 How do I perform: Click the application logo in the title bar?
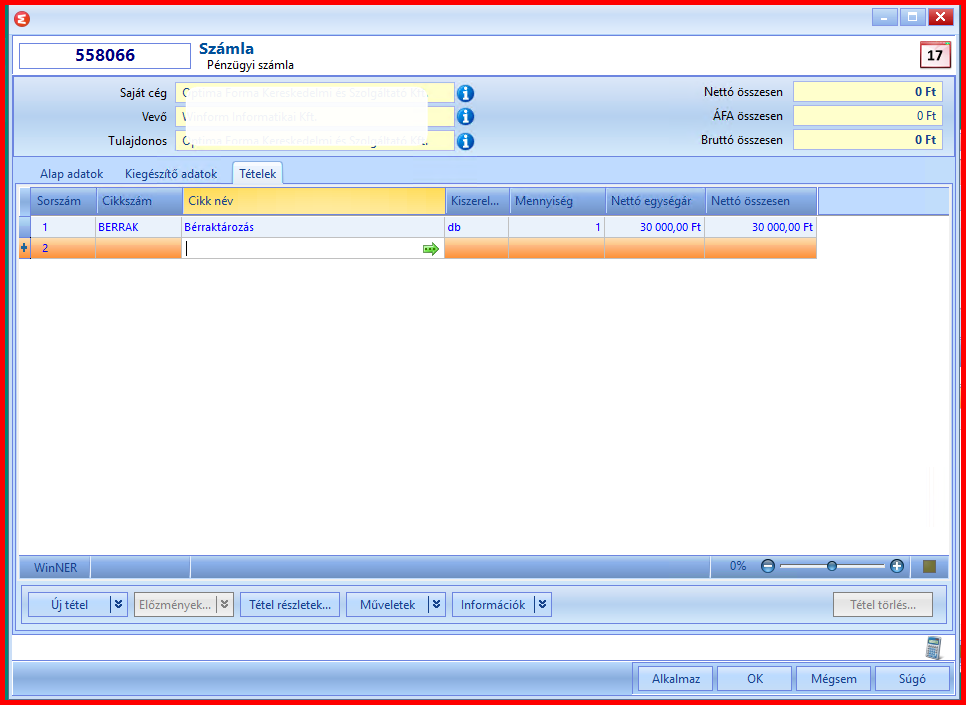(x=22, y=18)
